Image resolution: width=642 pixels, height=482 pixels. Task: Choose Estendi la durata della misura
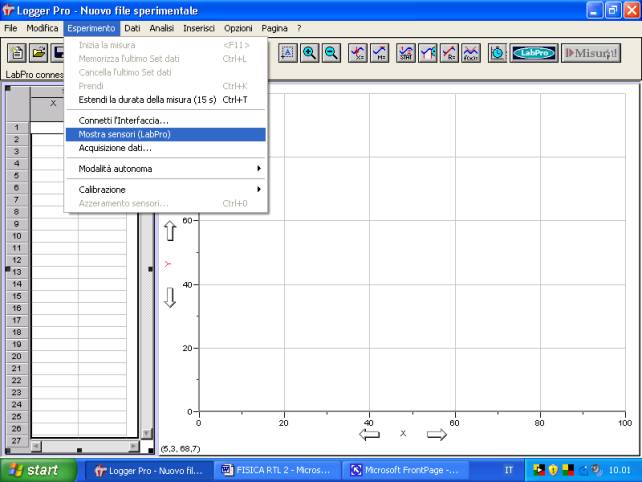pos(166,99)
